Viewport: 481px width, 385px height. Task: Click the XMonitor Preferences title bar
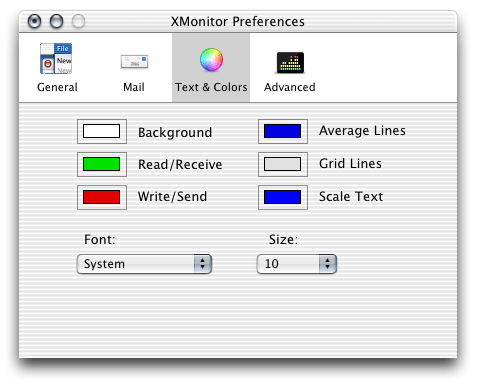pyautogui.click(x=238, y=21)
